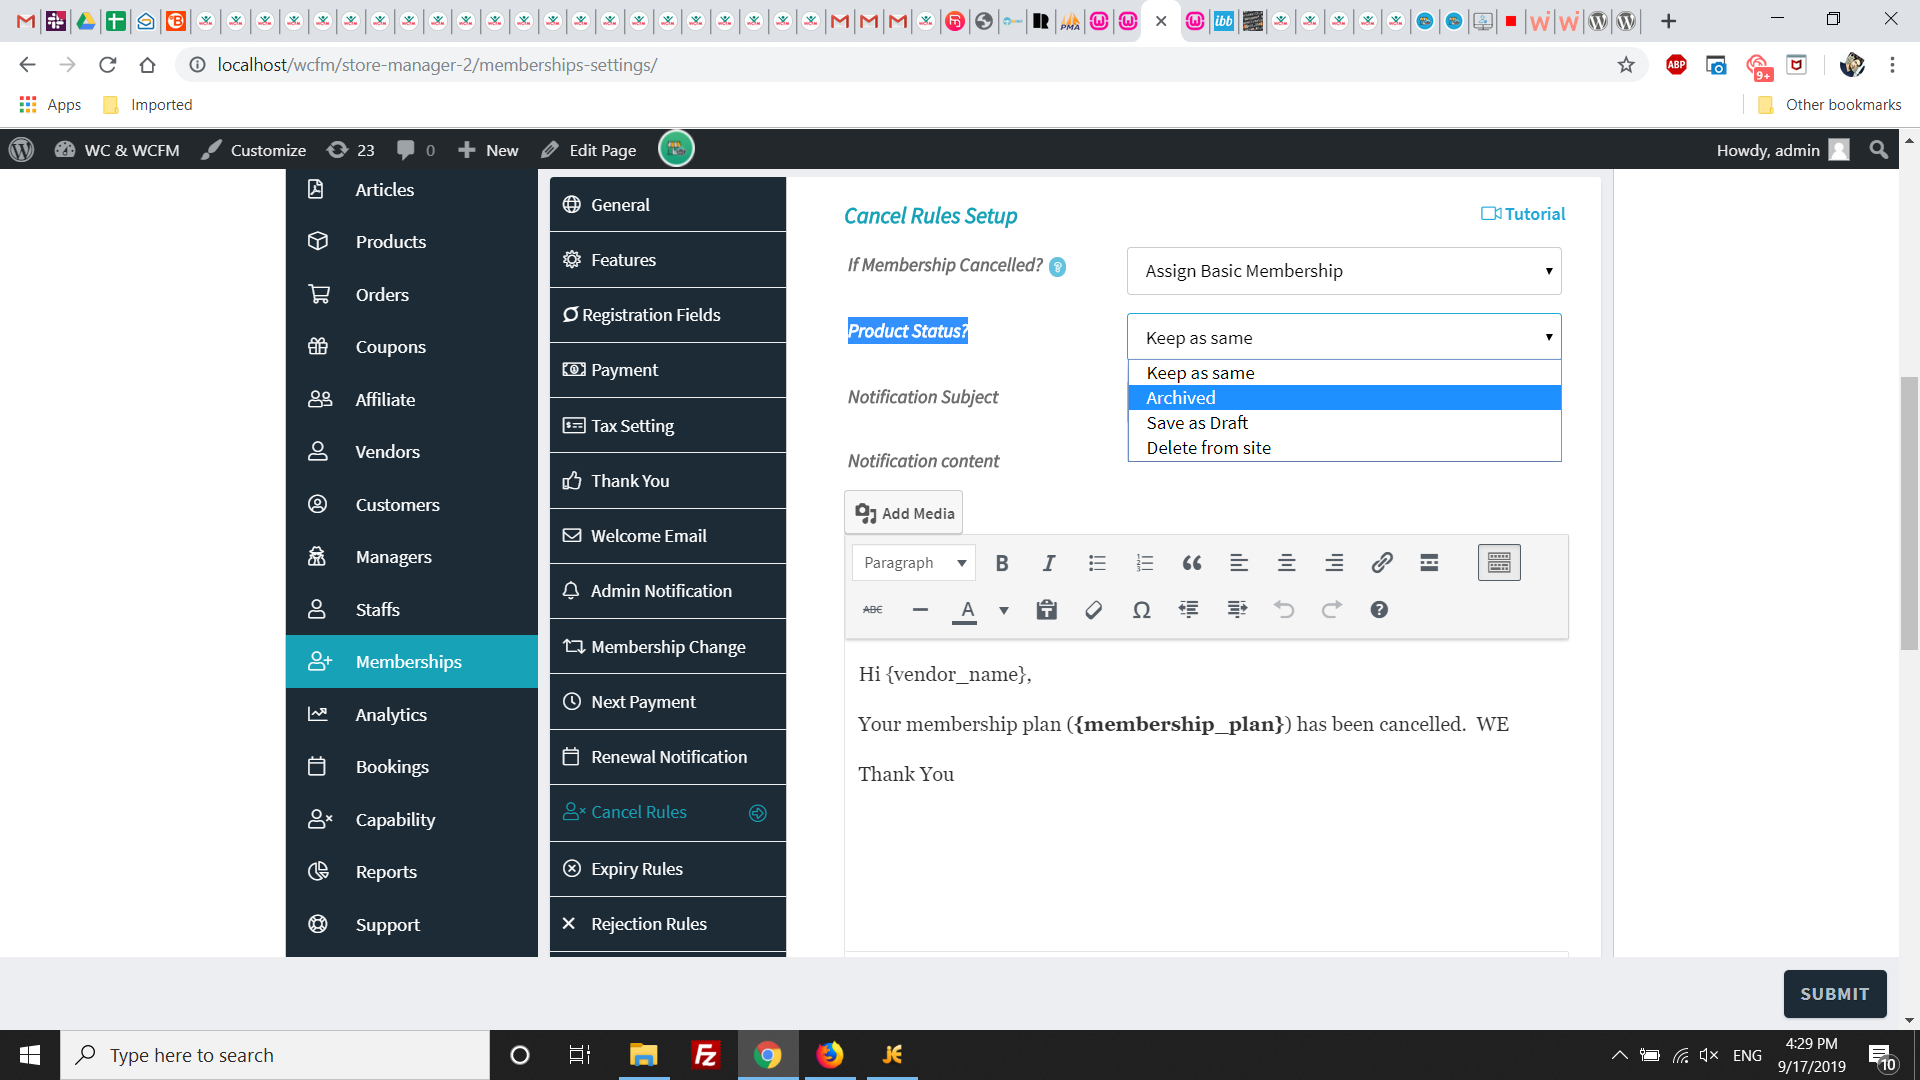The image size is (1920, 1080).
Task: Open the If Membership Cancelled dropdown
Action: pyautogui.click(x=1344, y=271)
